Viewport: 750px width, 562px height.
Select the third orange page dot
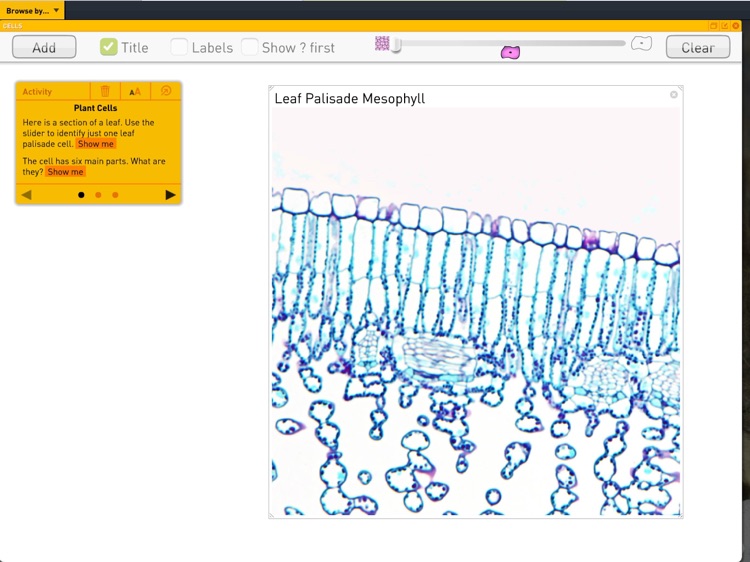tap(115, 195)
